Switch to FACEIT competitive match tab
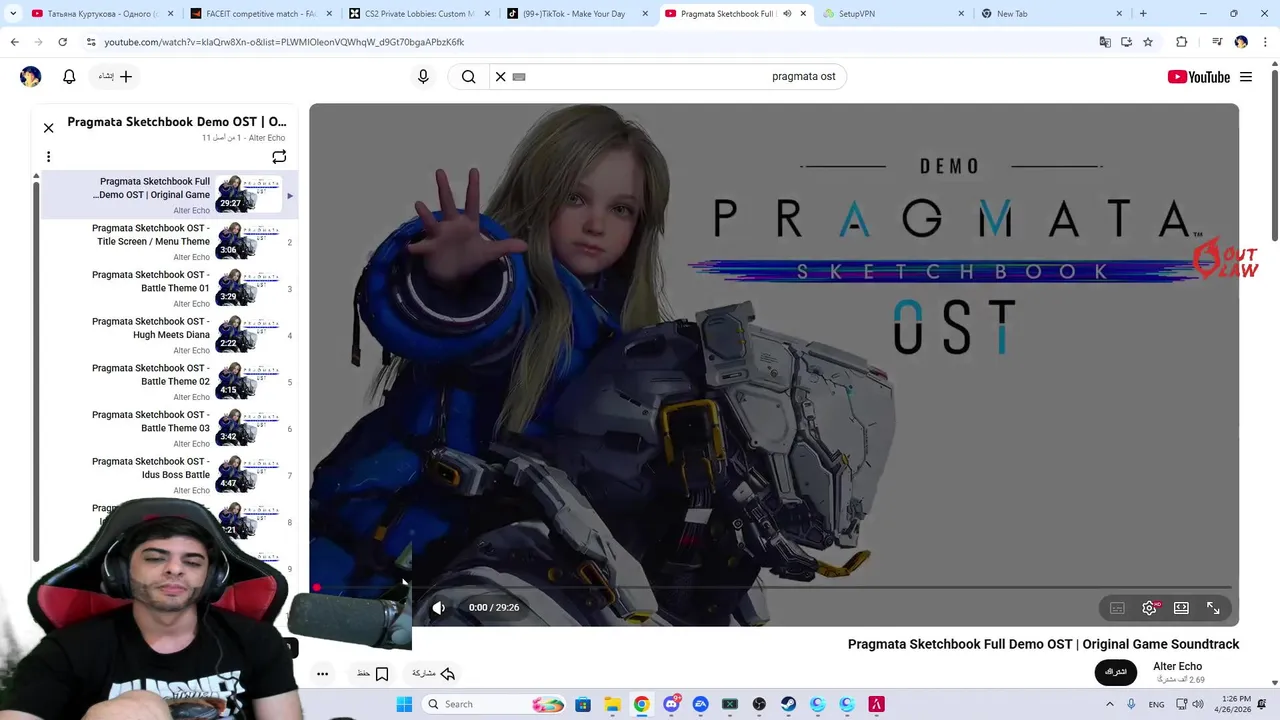Image resolution: width=1280 pixels, height=720 pixels. (260, 14)
